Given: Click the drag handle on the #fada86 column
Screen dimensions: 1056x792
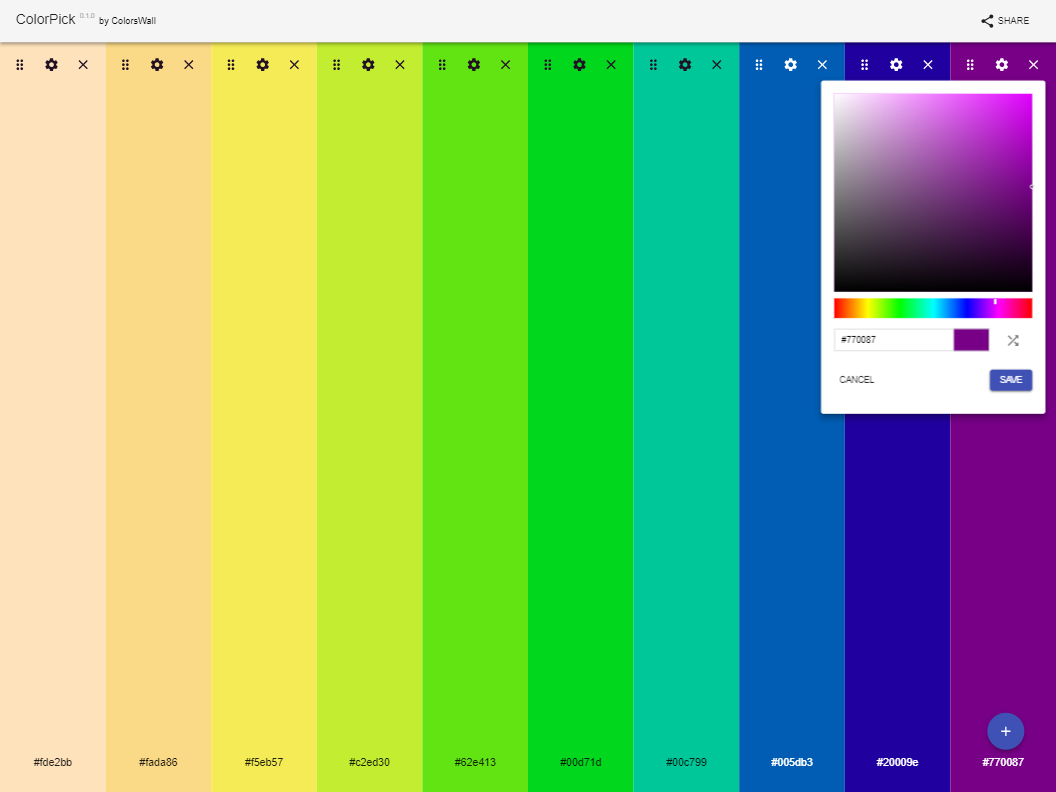Looking at the screenshot, I should [125, 64].
